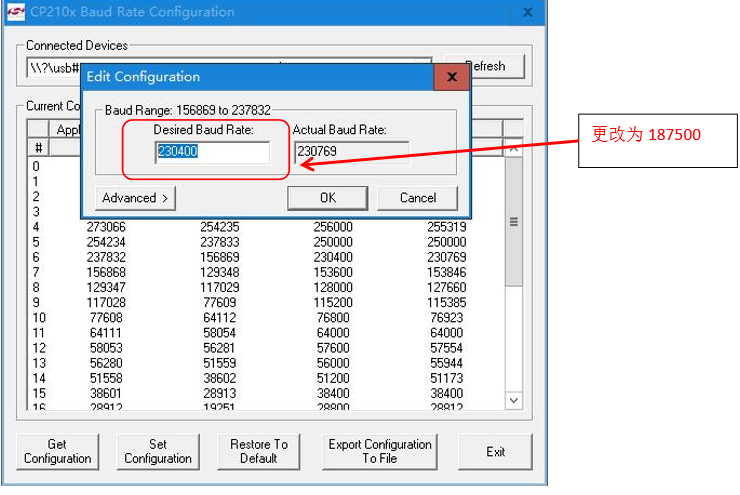Screen dimensions: 740x495
Task: Click the 55944 cell in row 13
Action: coord(447,363)
